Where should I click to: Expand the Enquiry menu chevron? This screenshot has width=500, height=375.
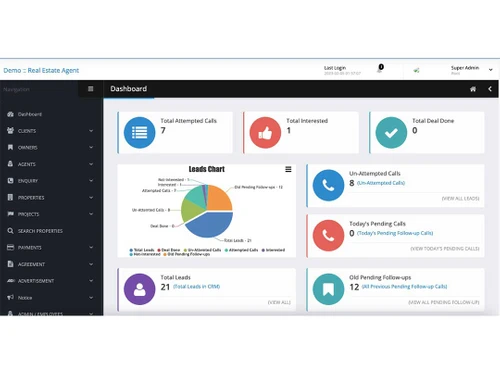[x=91, y=181]
